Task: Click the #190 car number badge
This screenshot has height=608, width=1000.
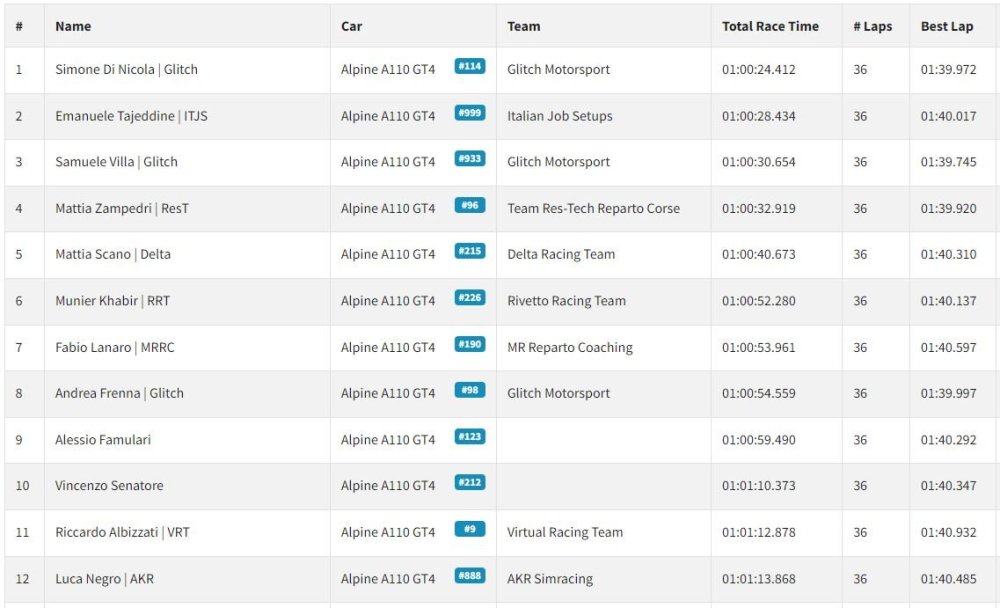Action: pyautogui.click(x=470, y=345)
